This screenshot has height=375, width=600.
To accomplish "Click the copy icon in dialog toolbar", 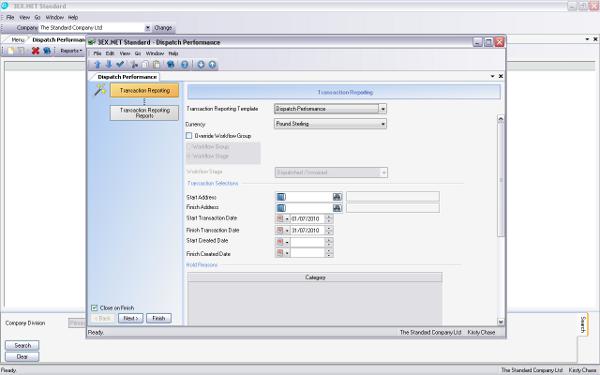I will coord(145,65).
